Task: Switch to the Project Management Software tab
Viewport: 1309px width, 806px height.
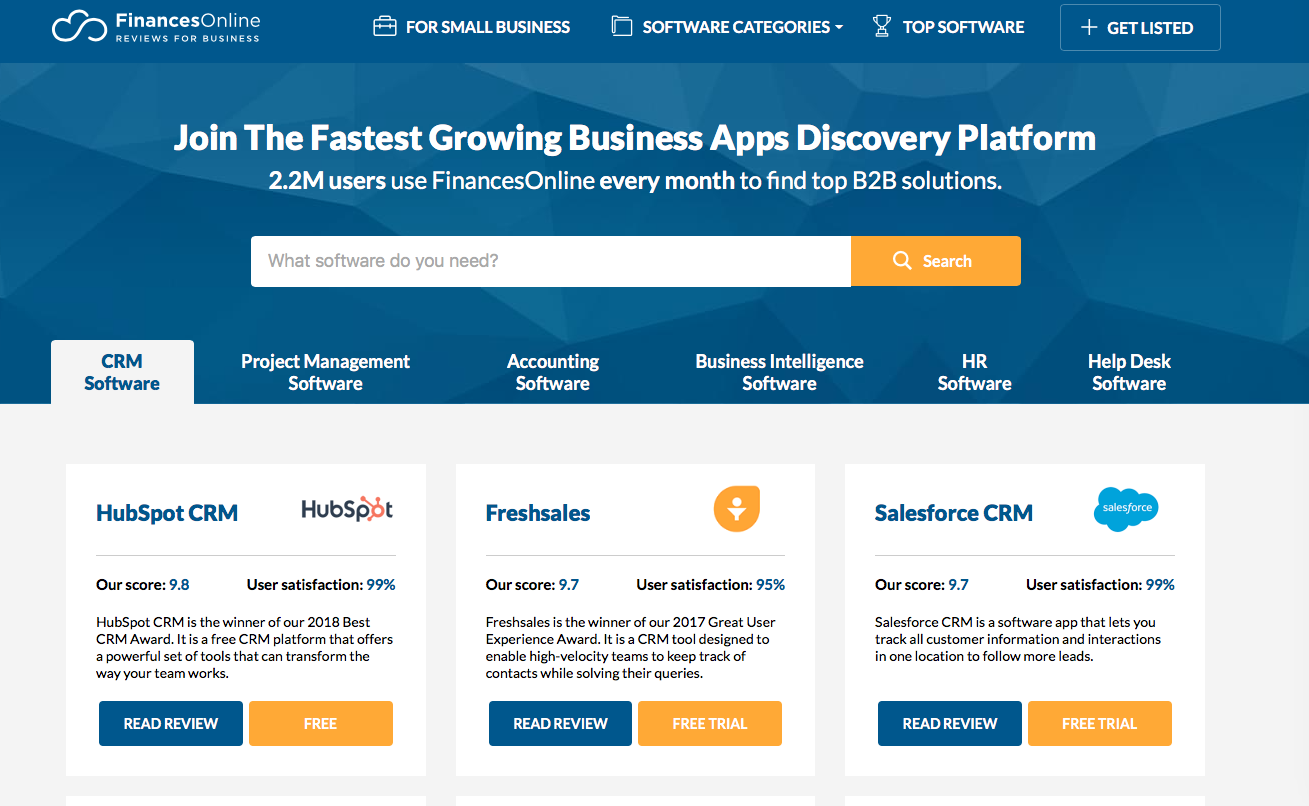Action: coord(325,372)
